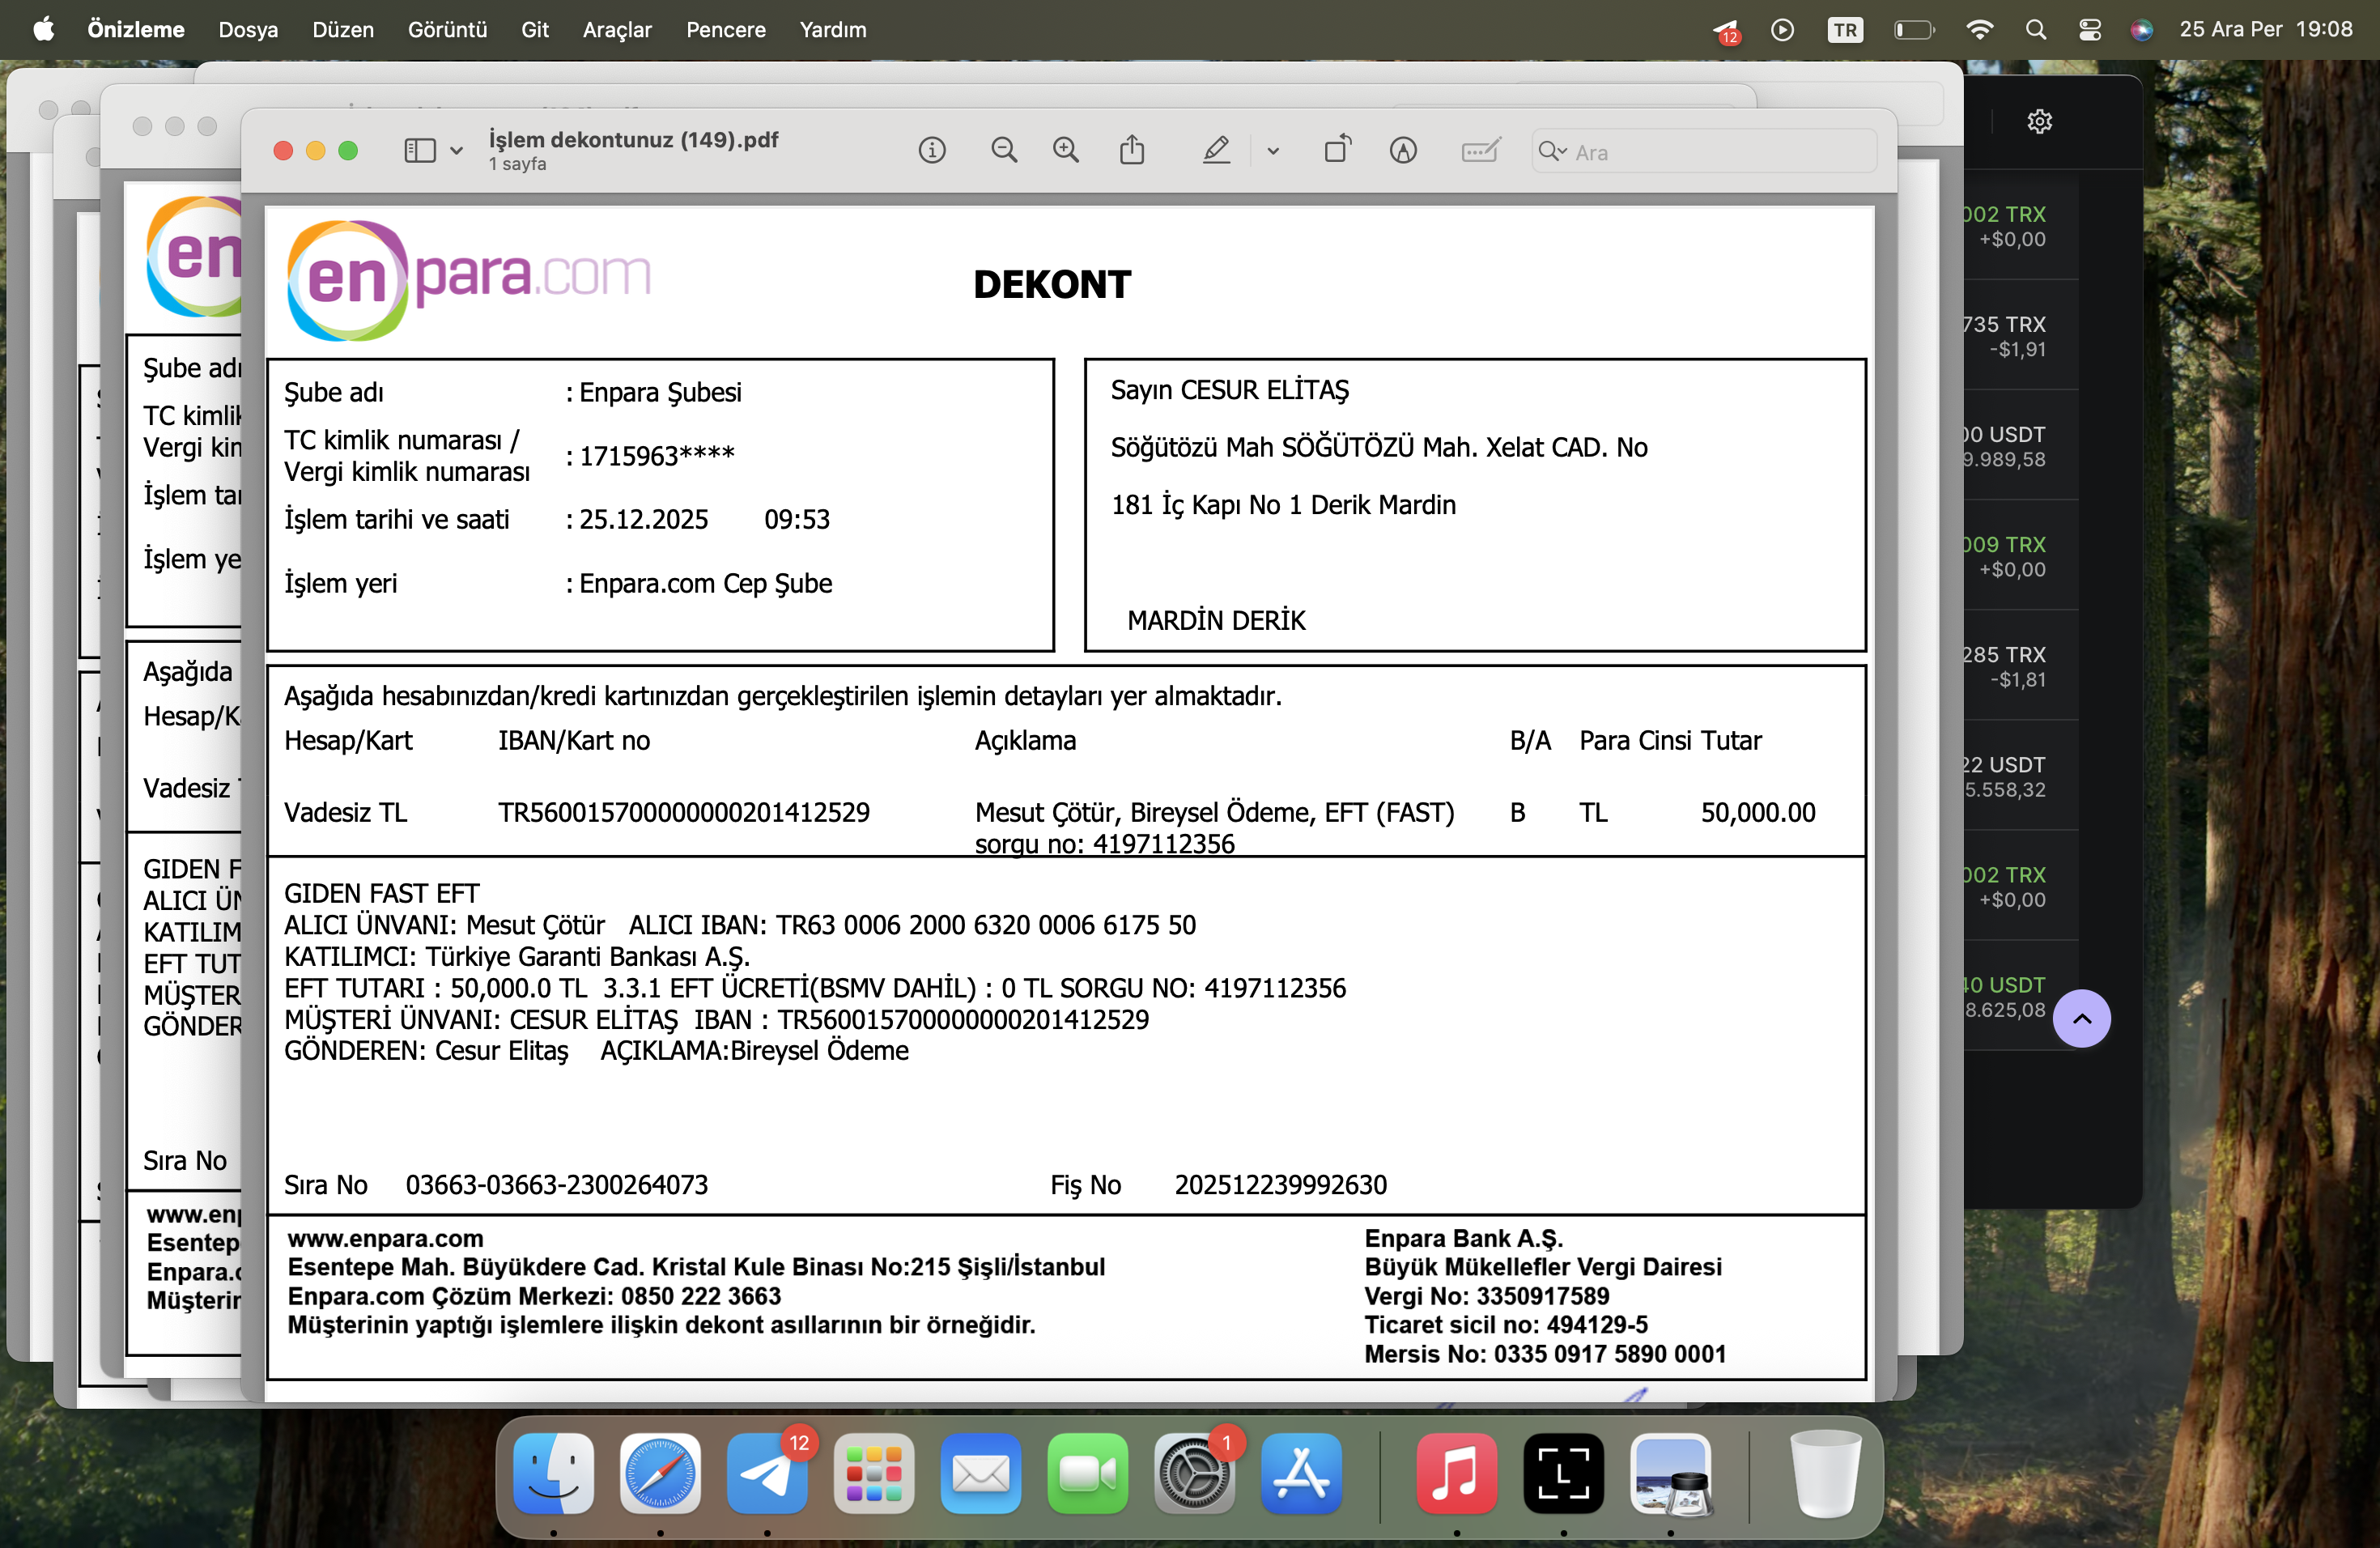Screen dimensions: 2380x1548
Task: Select the USDT 8.625,08 transaction row
Action: click(2021, 996)
